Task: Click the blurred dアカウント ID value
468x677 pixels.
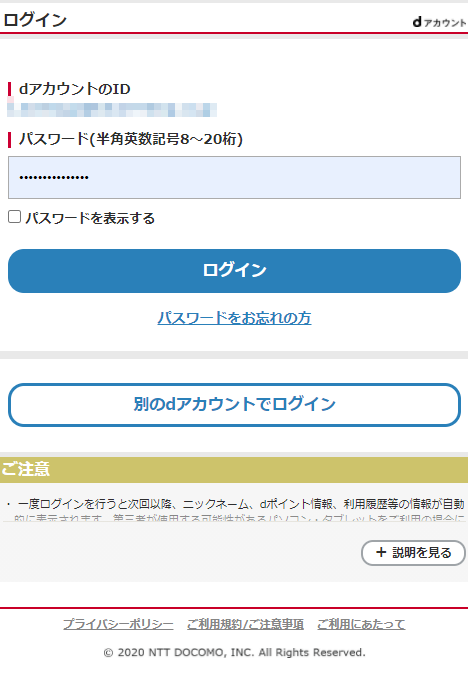Action: pos(112,110)
